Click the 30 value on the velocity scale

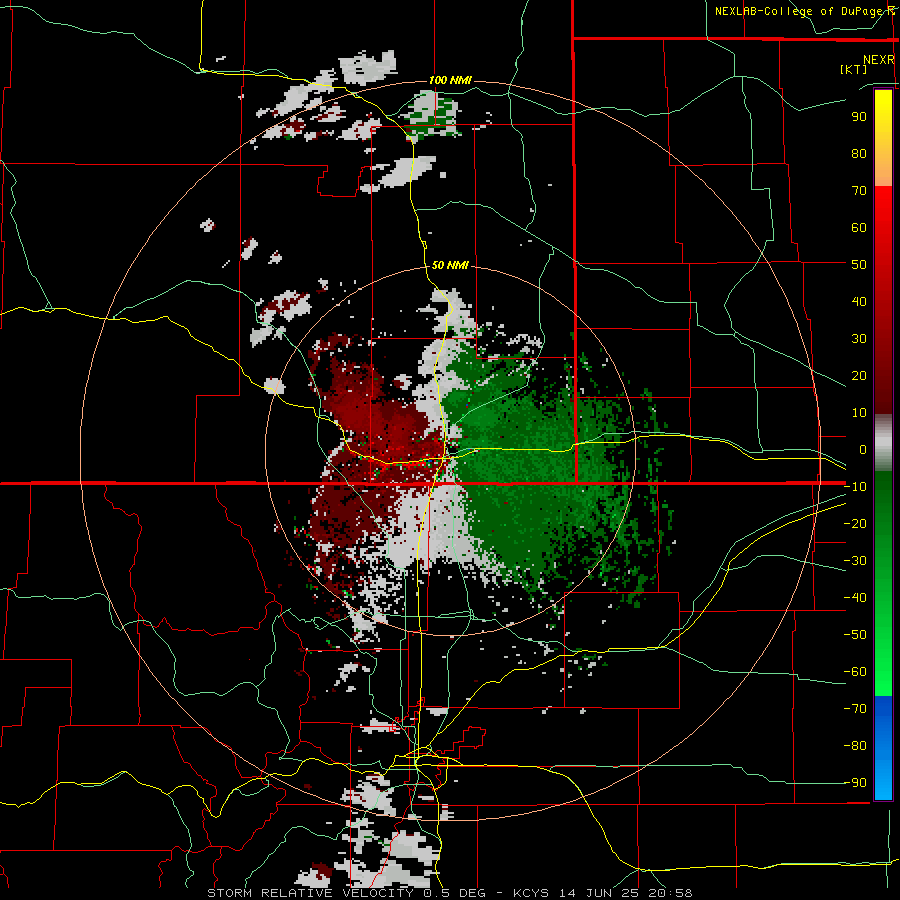click(859, 339)
